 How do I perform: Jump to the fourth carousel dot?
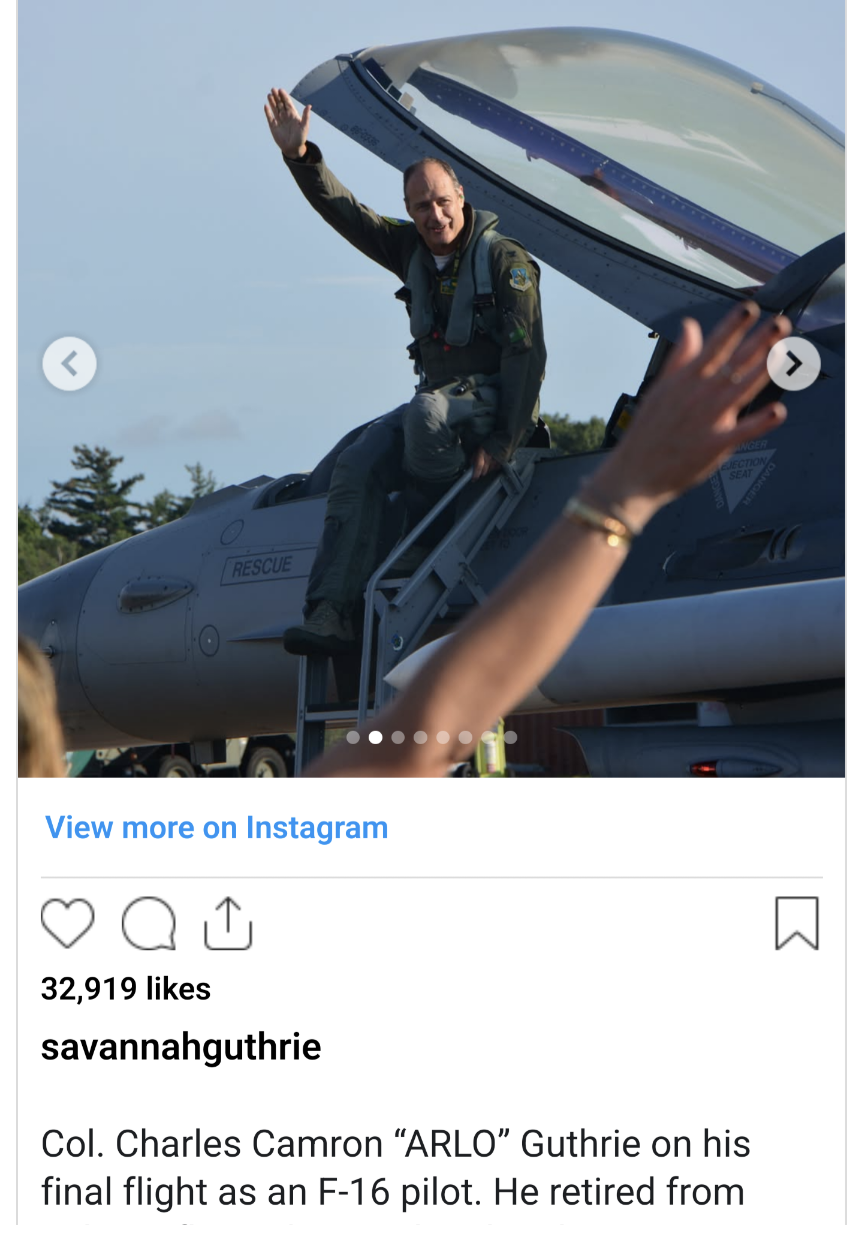point(420,737)
